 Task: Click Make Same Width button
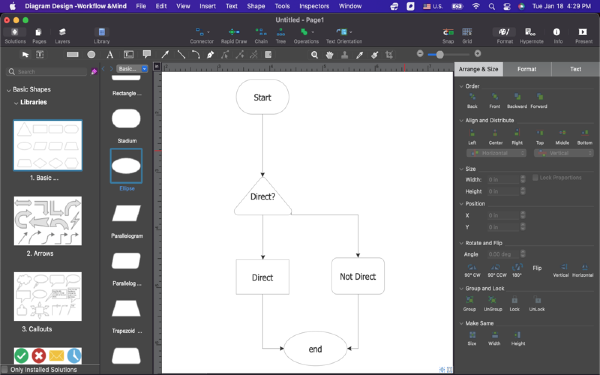tap(494, 338)
